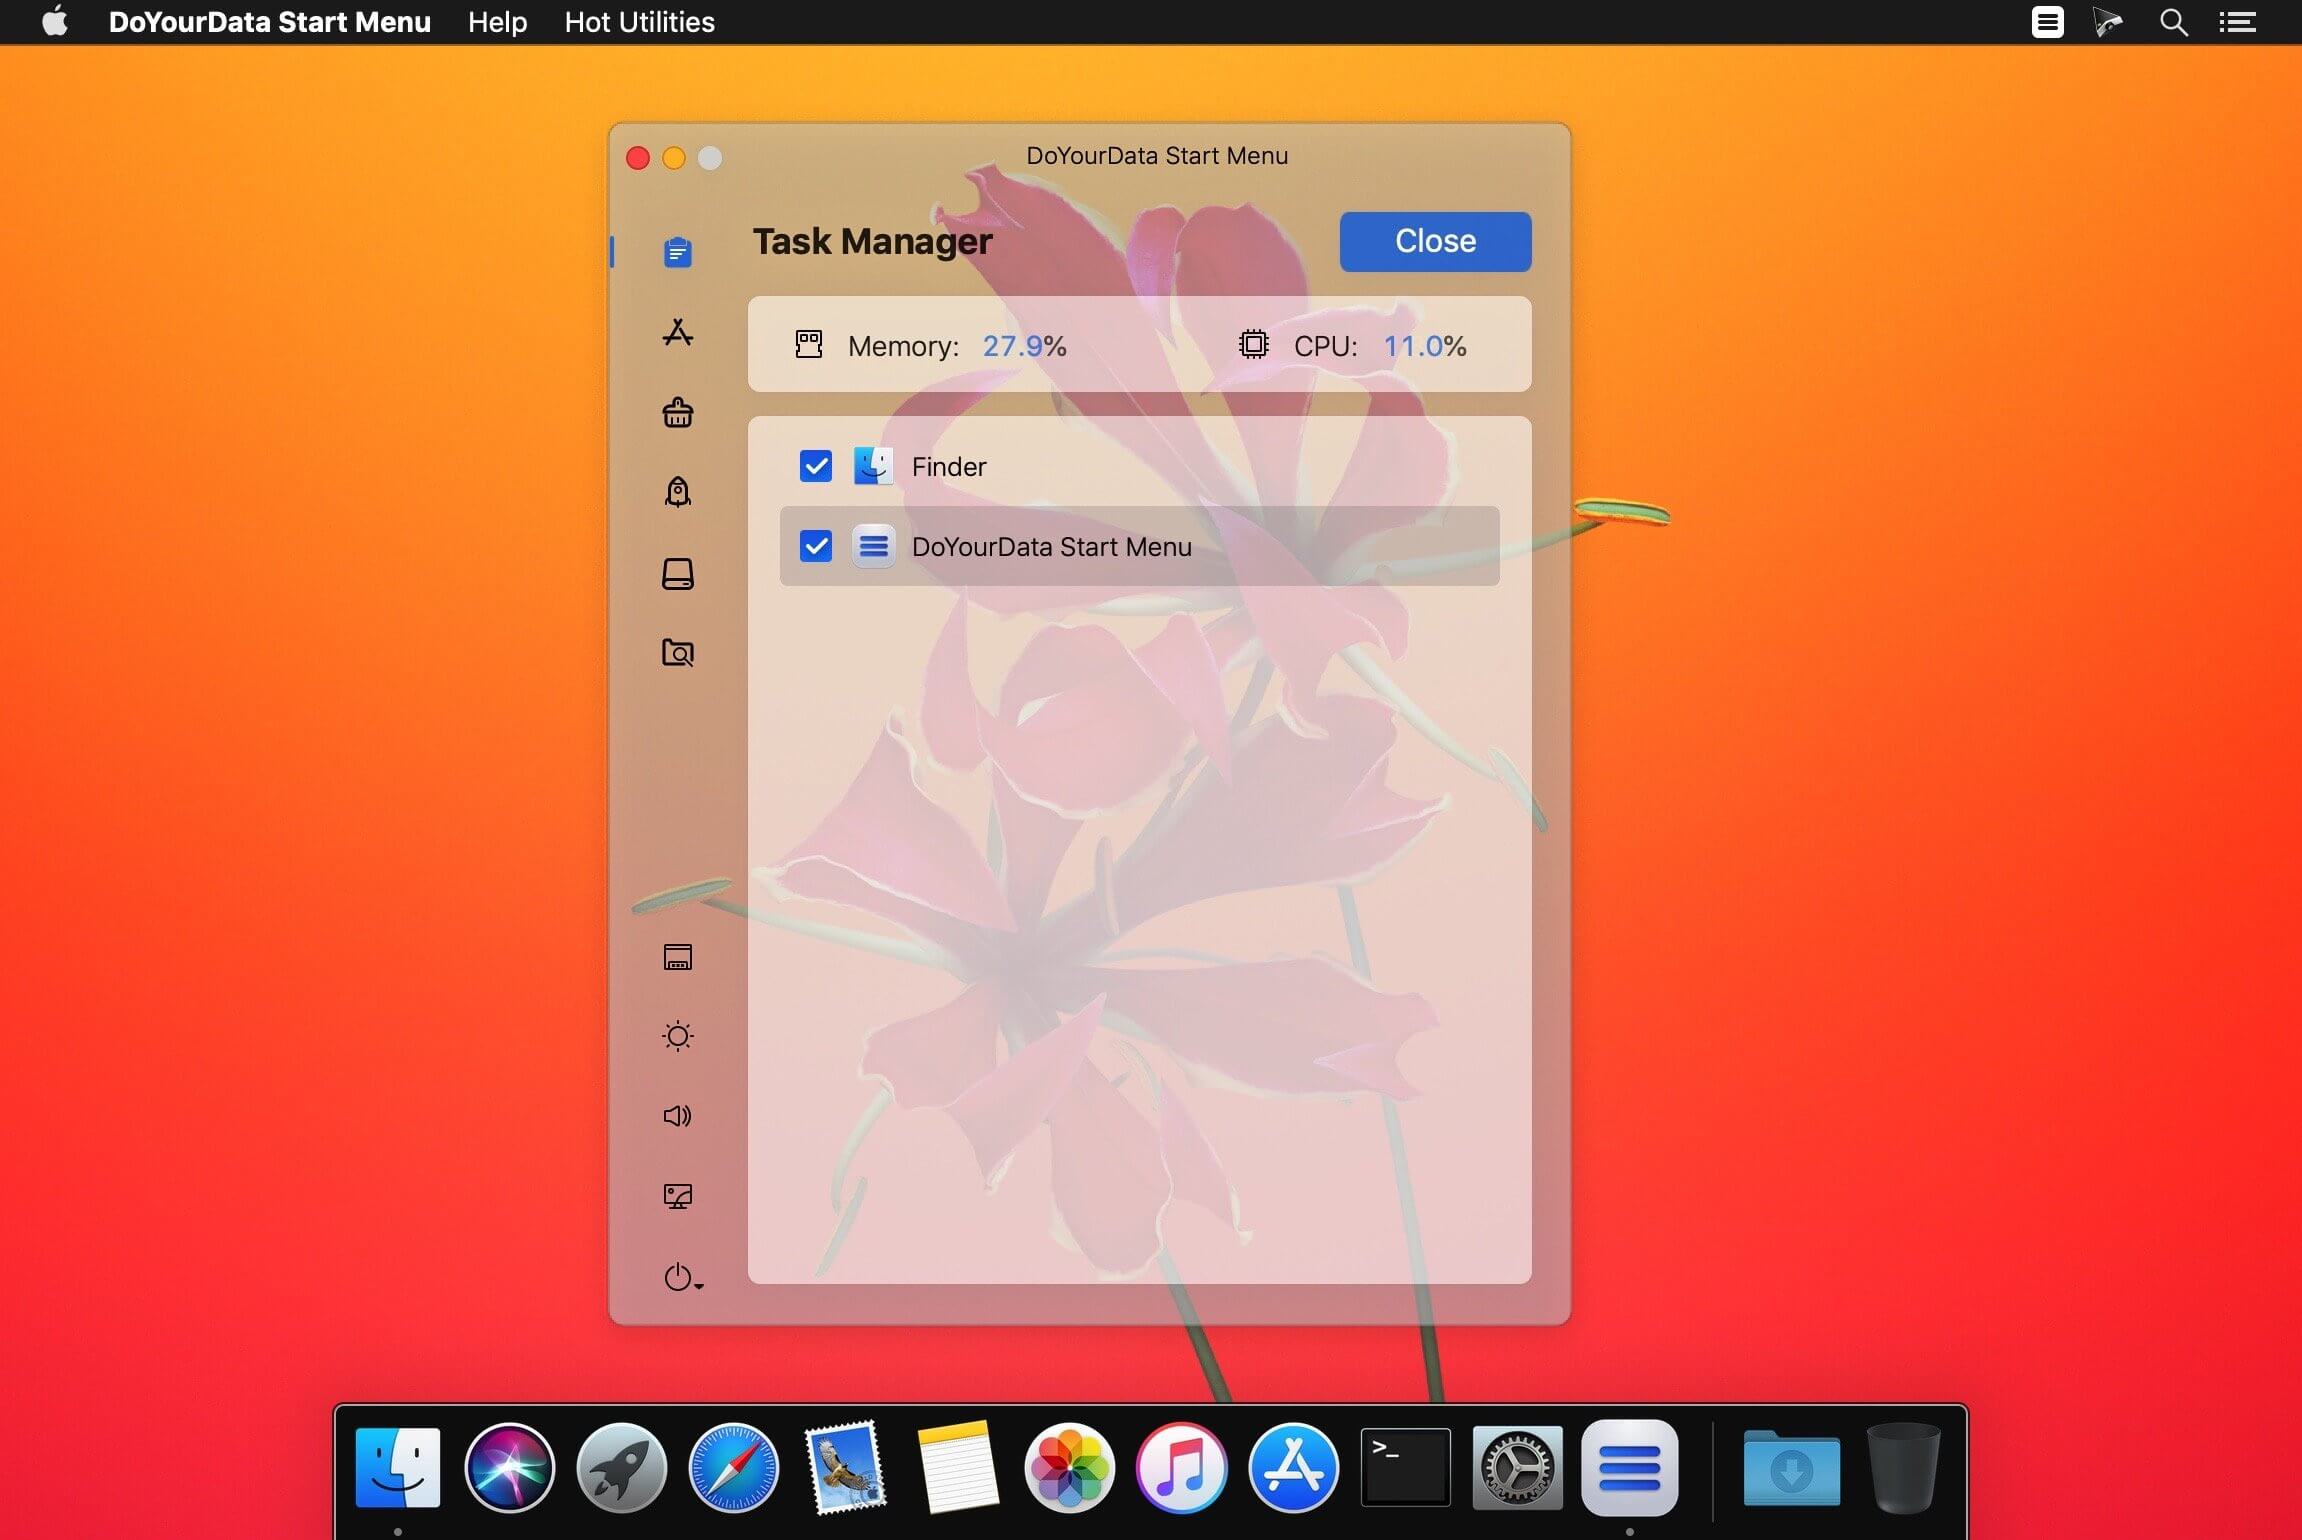The width and height of the screenshot is (2302, 1540).
Task: Click the folder search sidebar icon
Action: (677, 653)
